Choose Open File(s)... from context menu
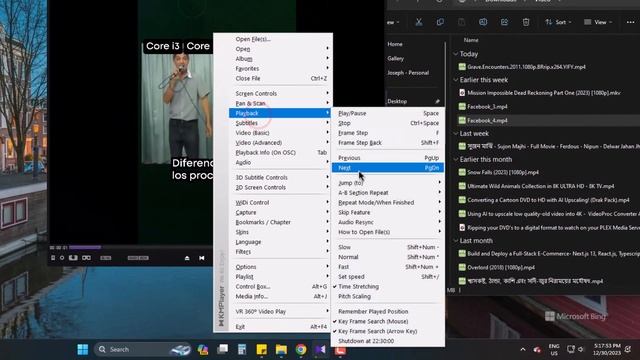 281,39
